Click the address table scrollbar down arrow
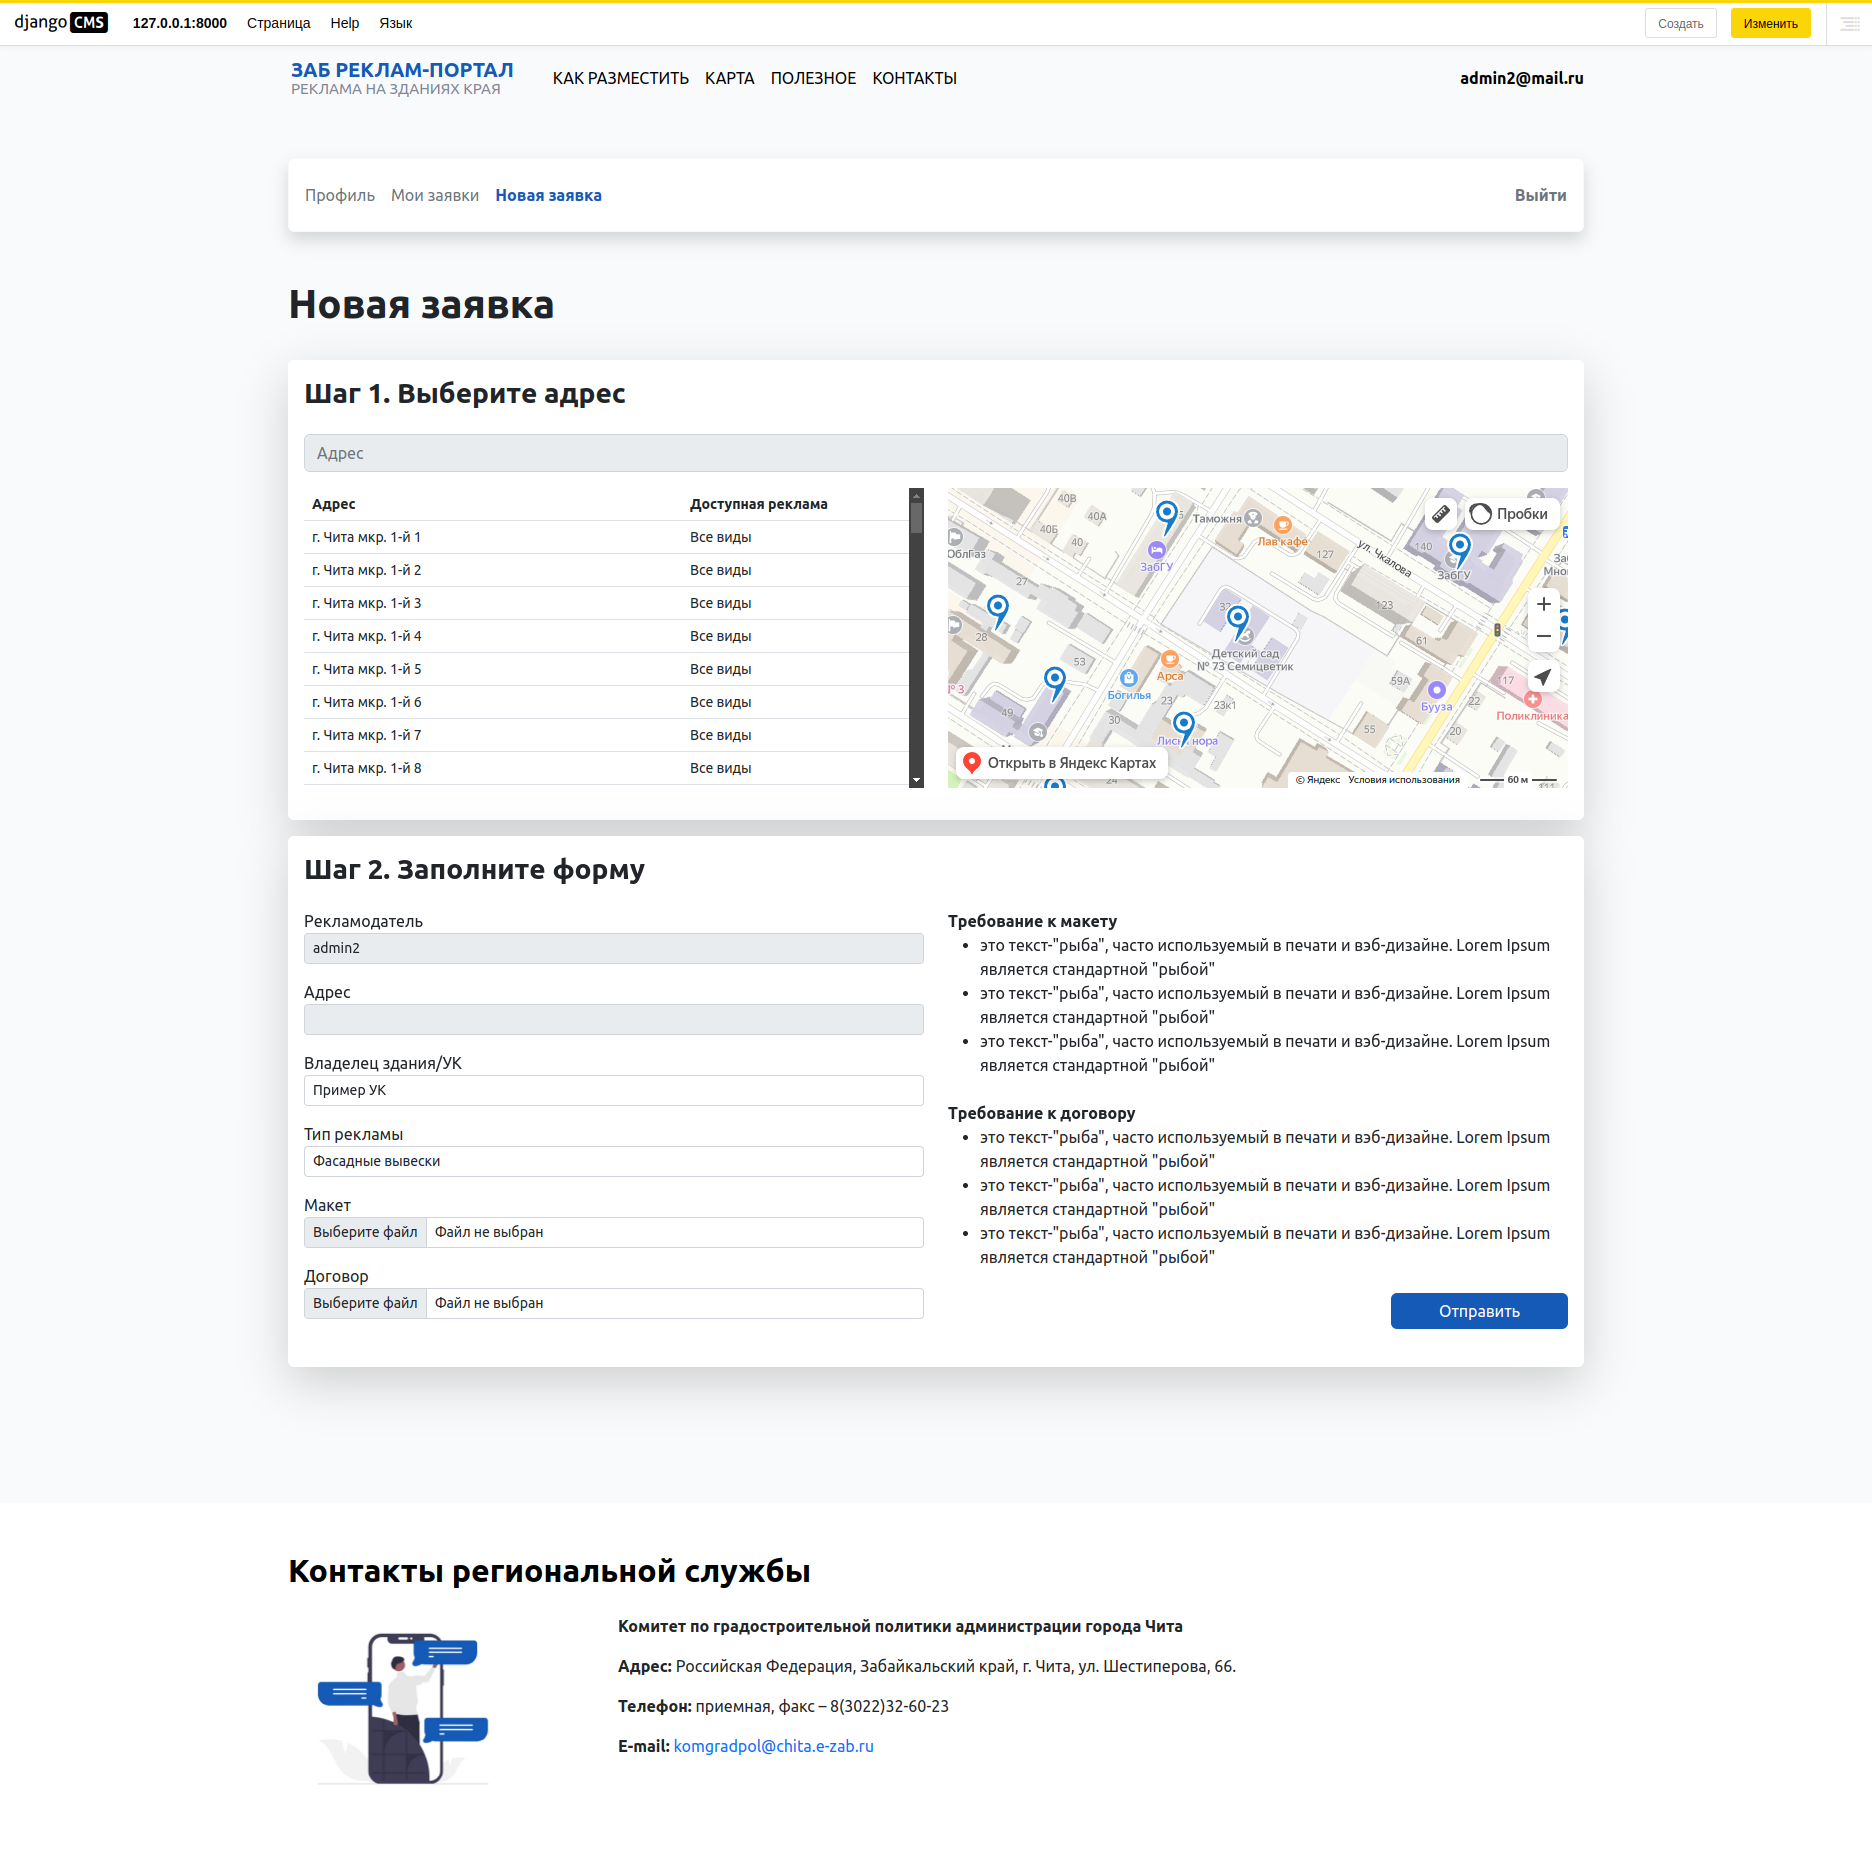 coord(916,780)
